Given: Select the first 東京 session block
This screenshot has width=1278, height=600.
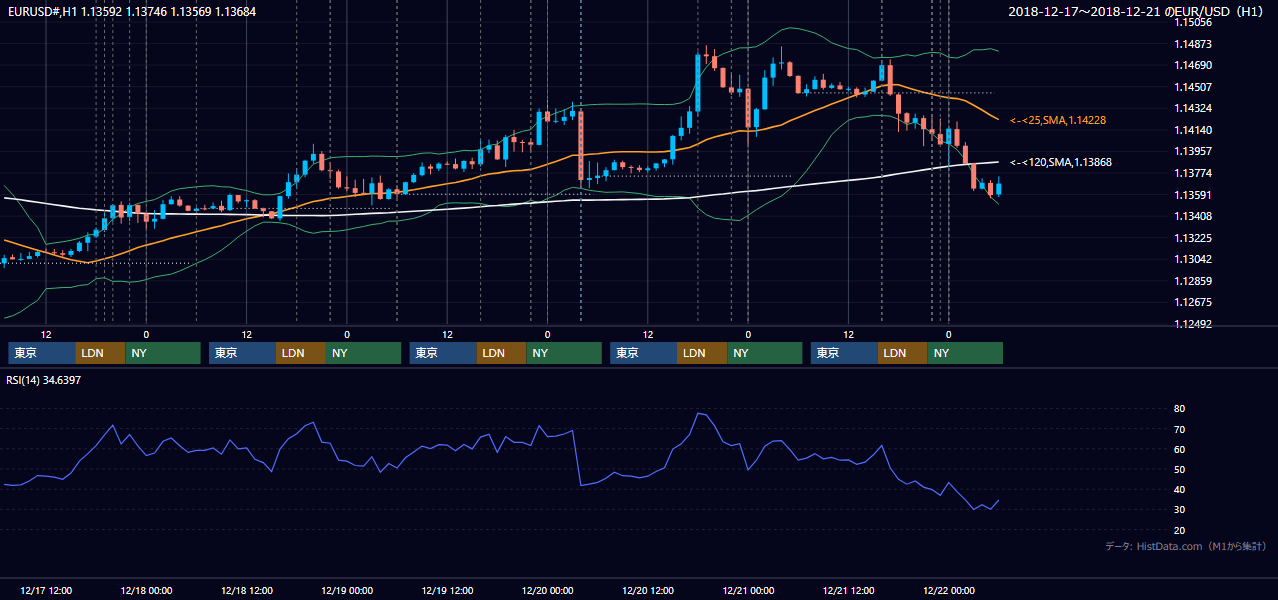Looking at the screenshot, I should point(41,353).
